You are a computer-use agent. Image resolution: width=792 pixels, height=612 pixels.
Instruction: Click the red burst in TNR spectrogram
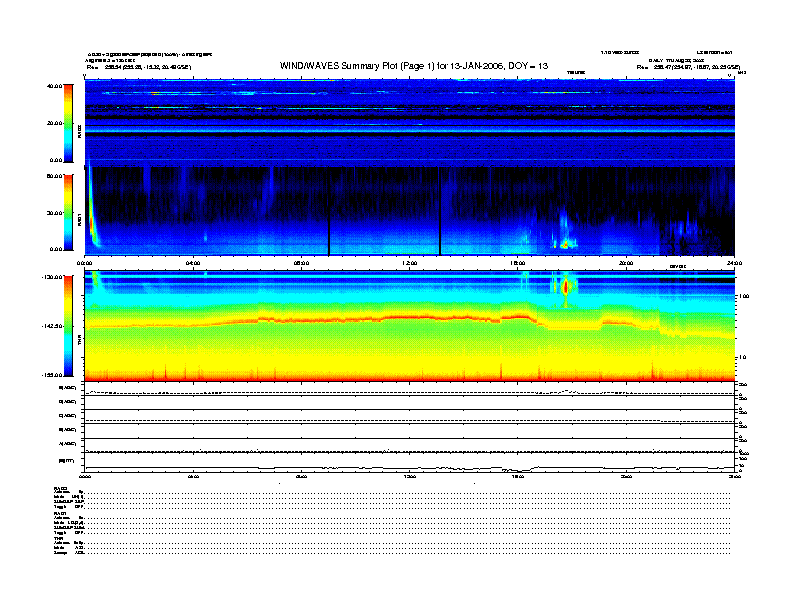tap(566, 287)
